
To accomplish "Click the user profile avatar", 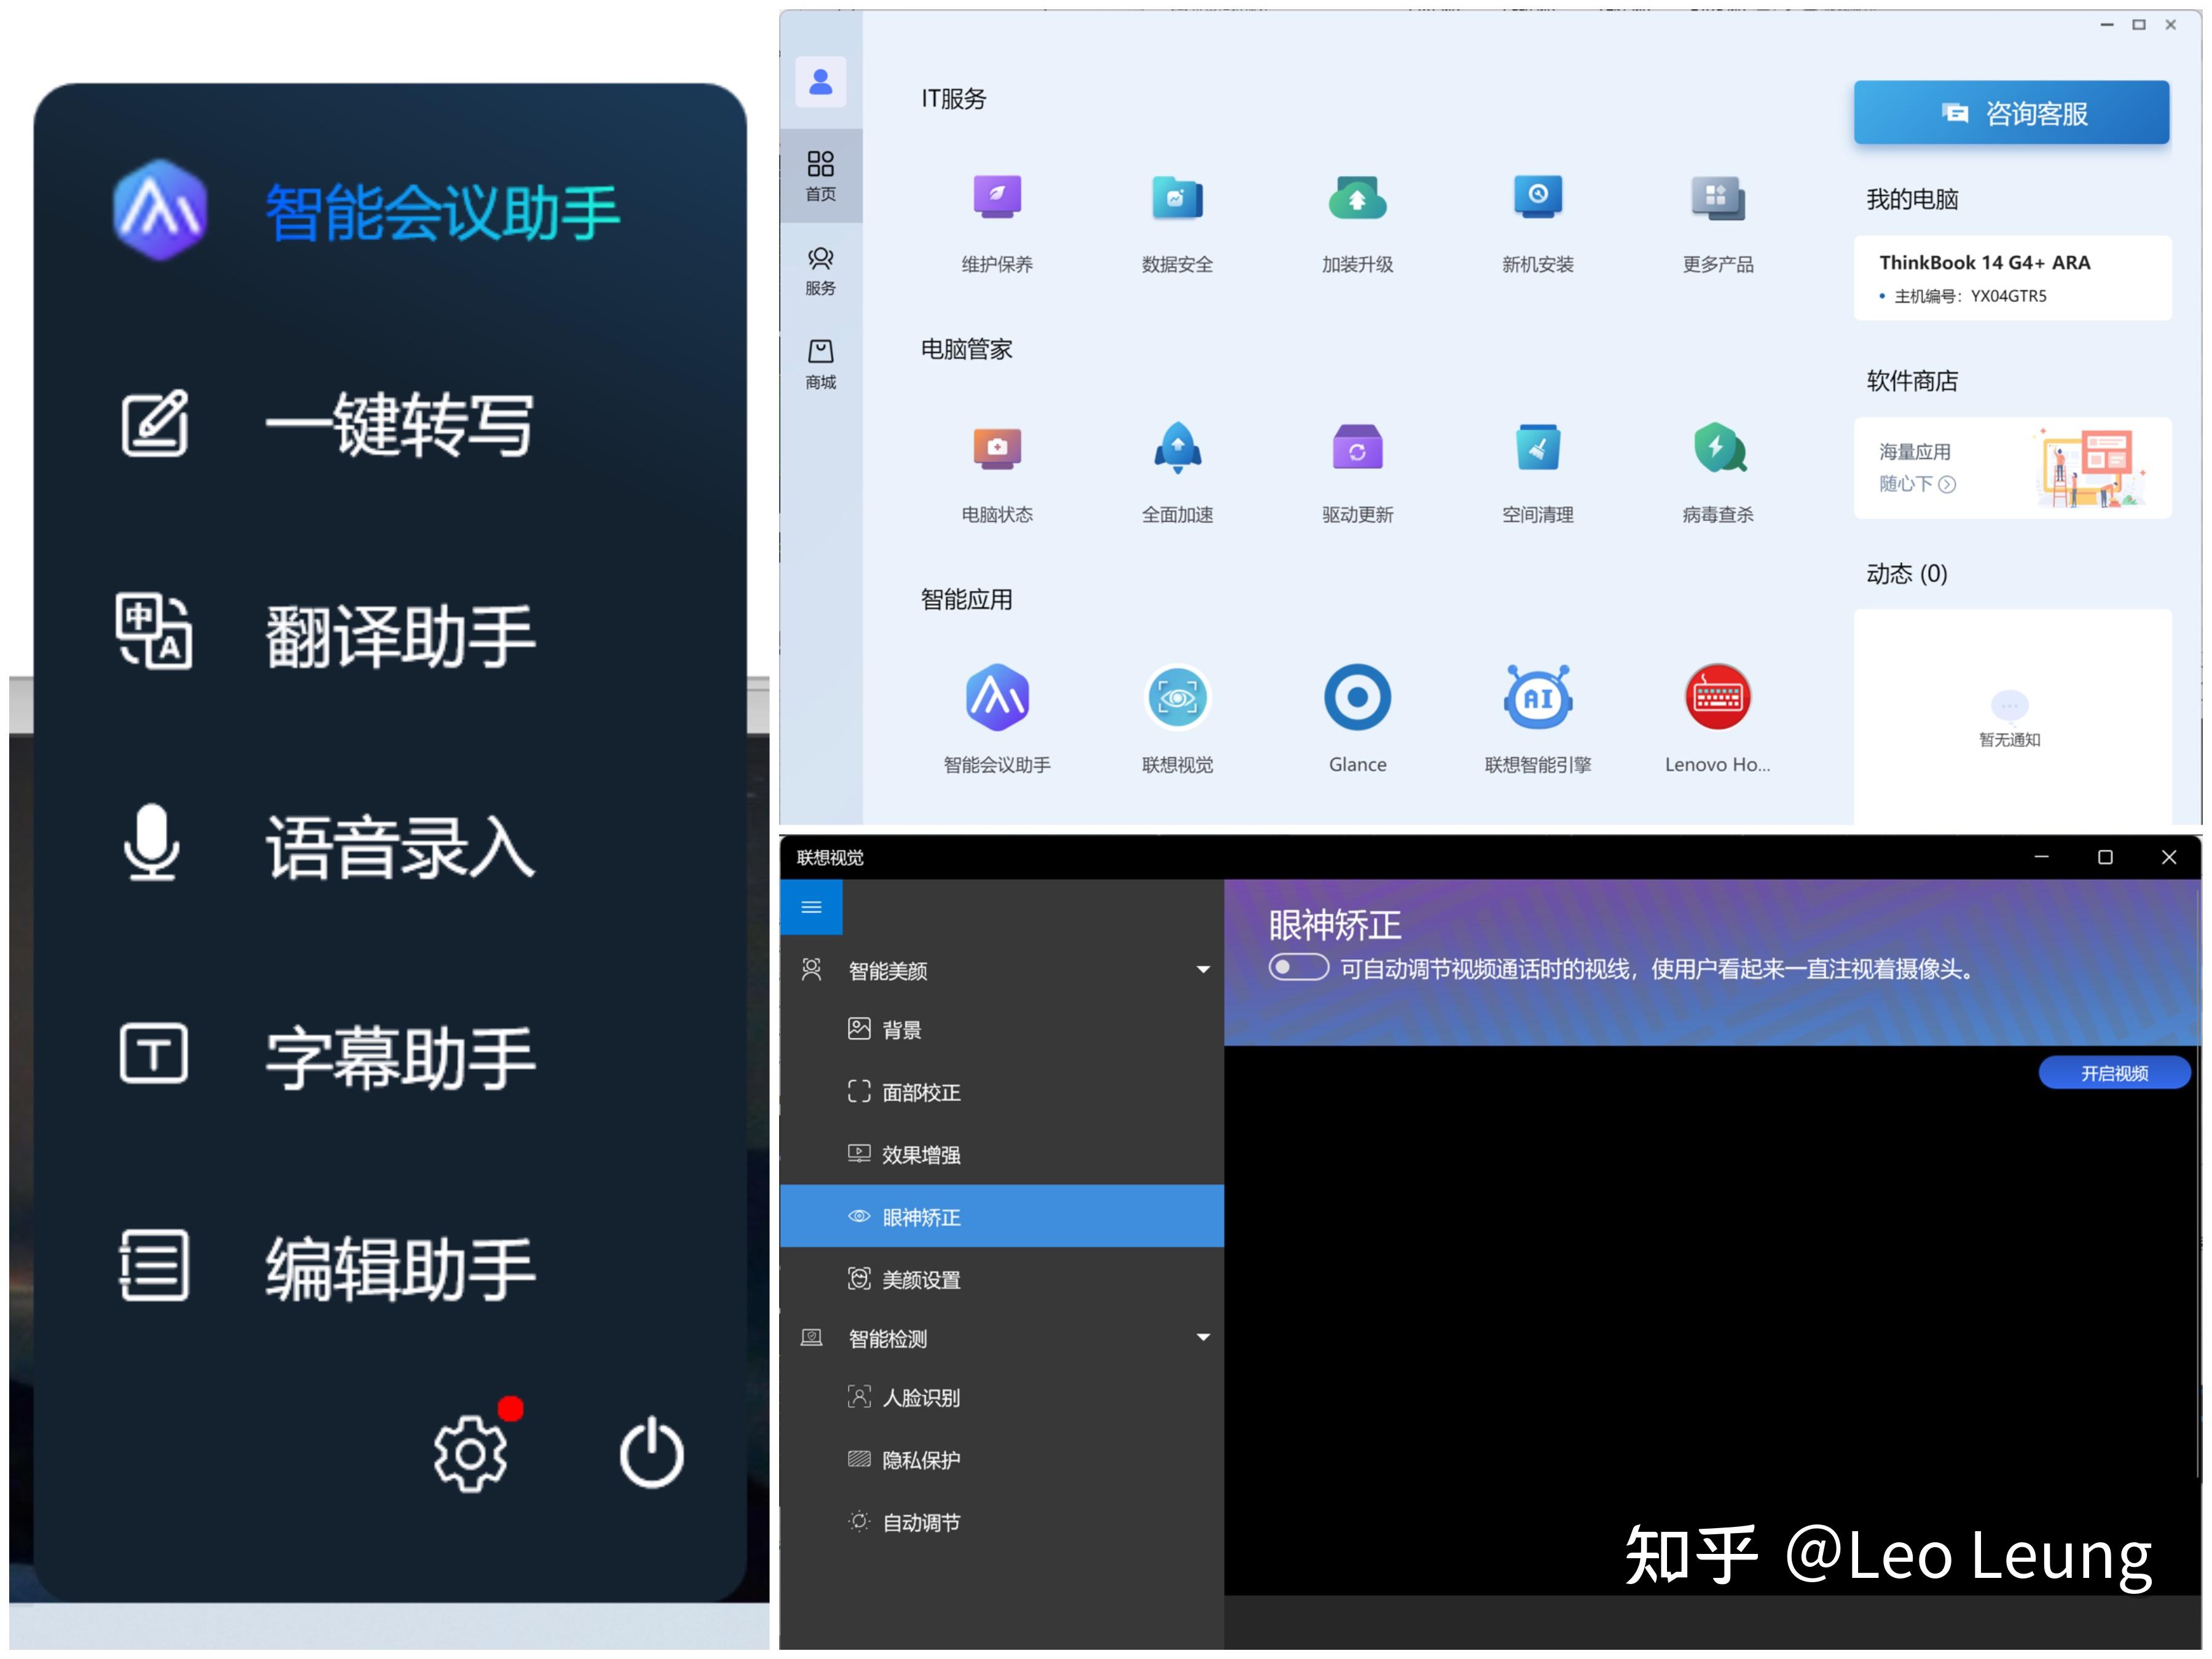I will tap(820, 81).
